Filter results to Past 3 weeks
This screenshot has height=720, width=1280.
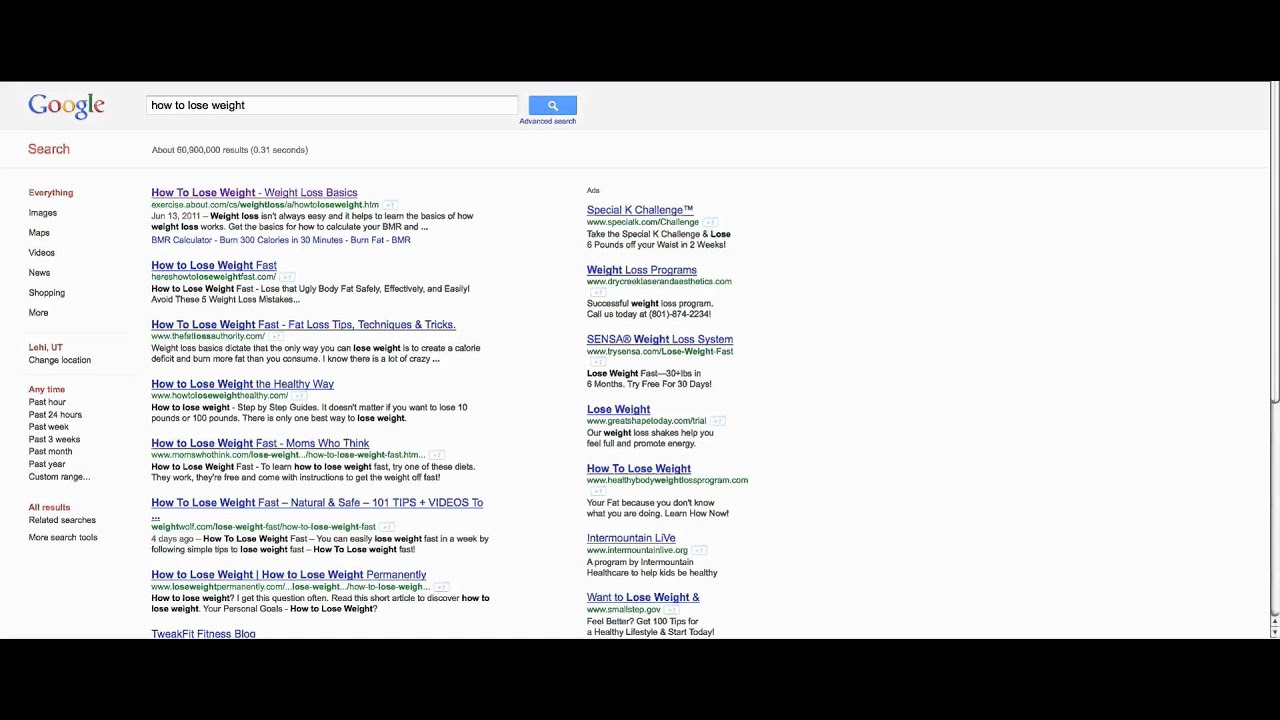[54, 439]
